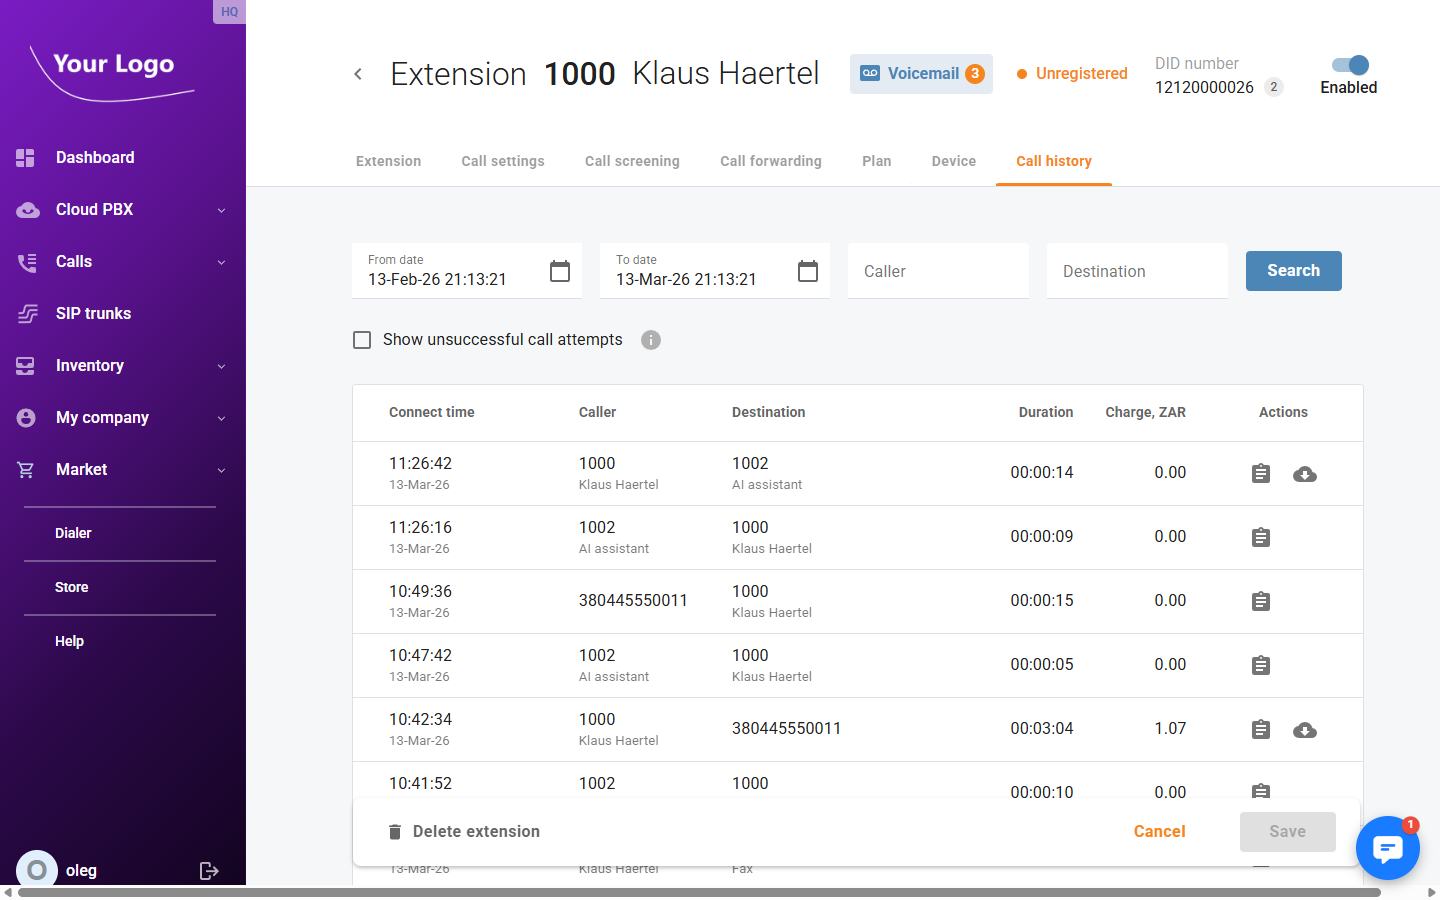
Task: Click the info icon next to unsuccessful call attempts
Action: (651, 340)
